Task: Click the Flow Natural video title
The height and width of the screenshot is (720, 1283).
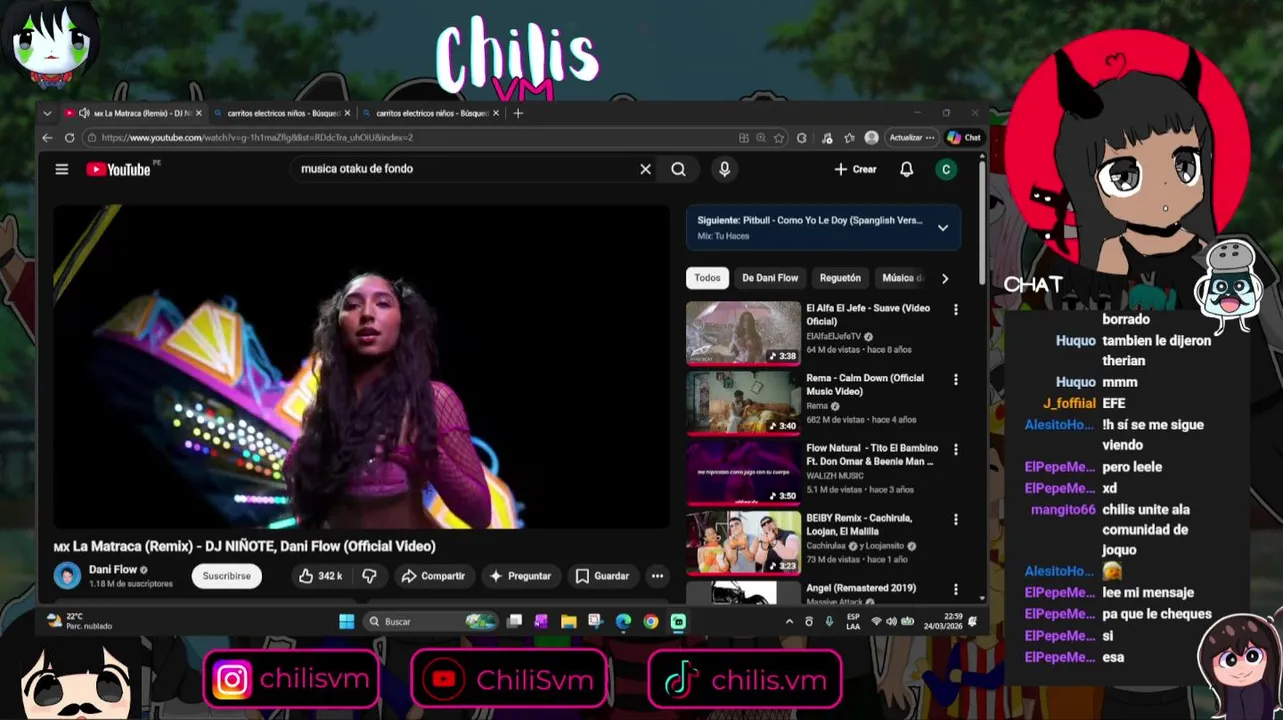Action: pos(872,454)
